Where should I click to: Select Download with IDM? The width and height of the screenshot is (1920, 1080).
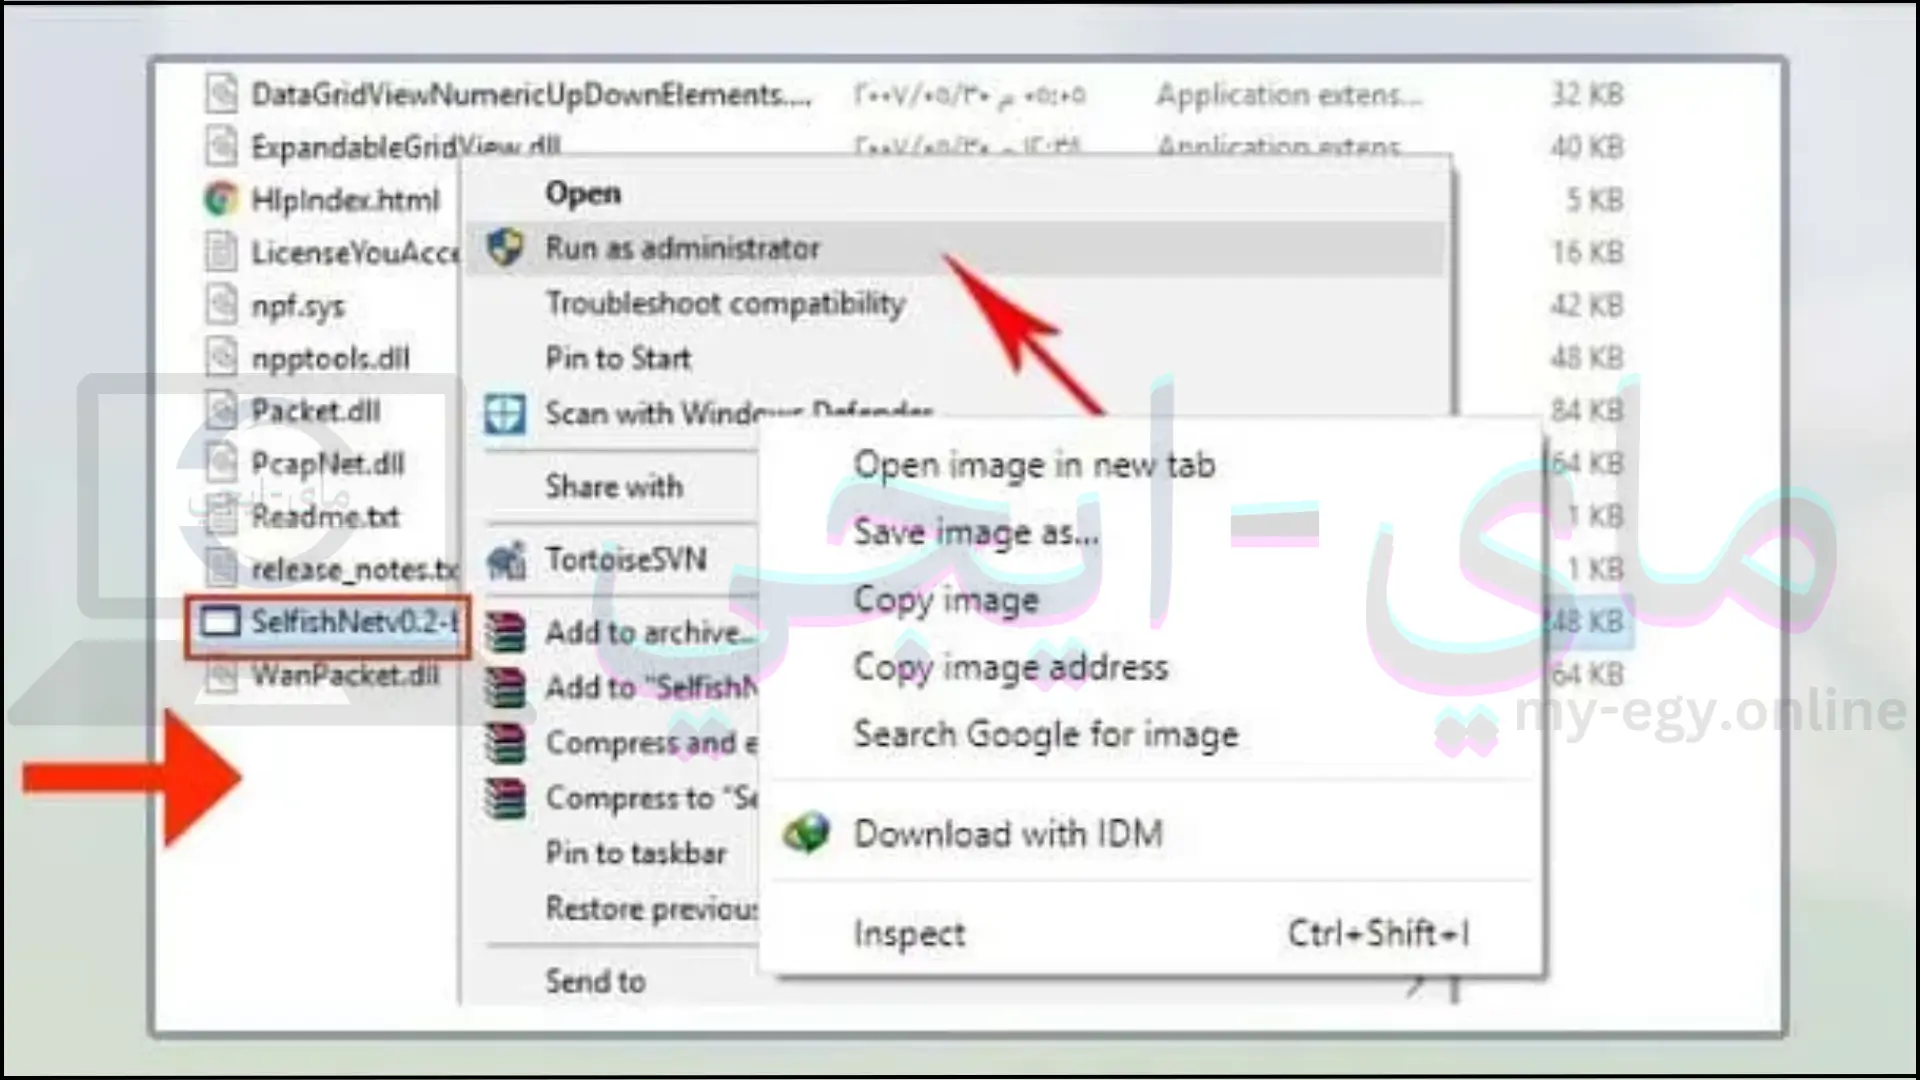tap(1009, 833)
